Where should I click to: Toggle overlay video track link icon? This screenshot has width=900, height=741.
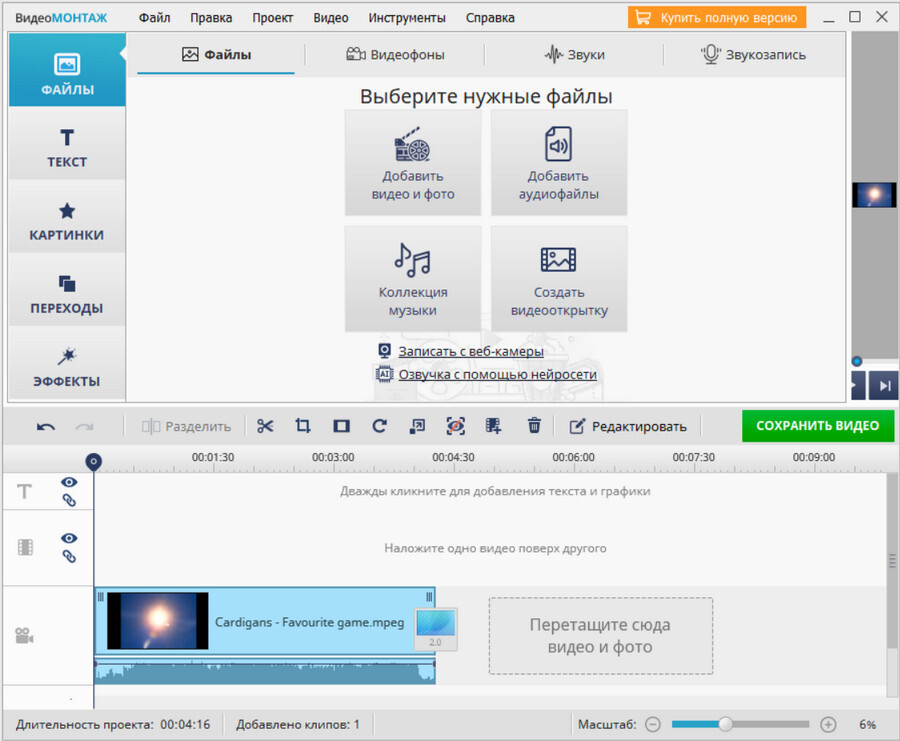[69, 556]
